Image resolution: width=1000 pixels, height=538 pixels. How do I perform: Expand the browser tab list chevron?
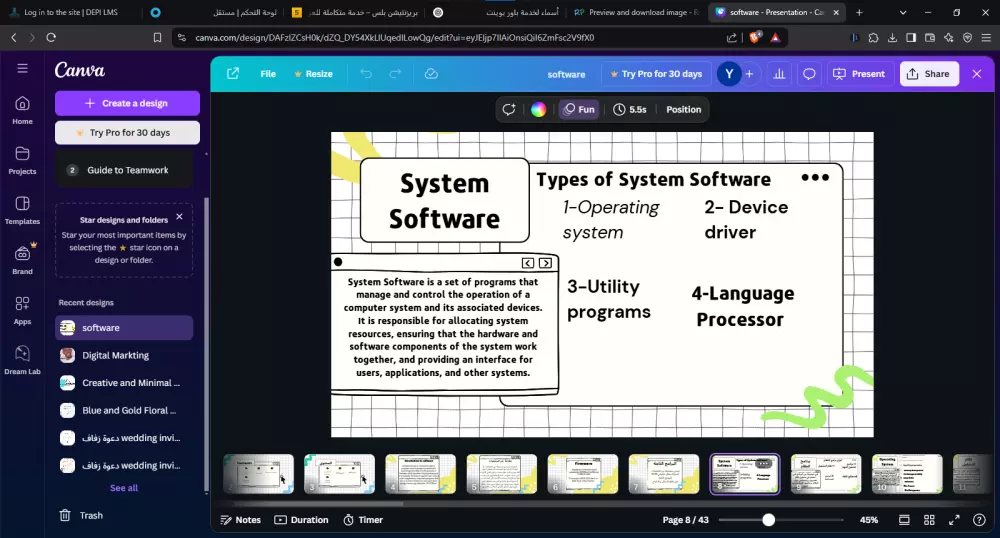[902, 12]
